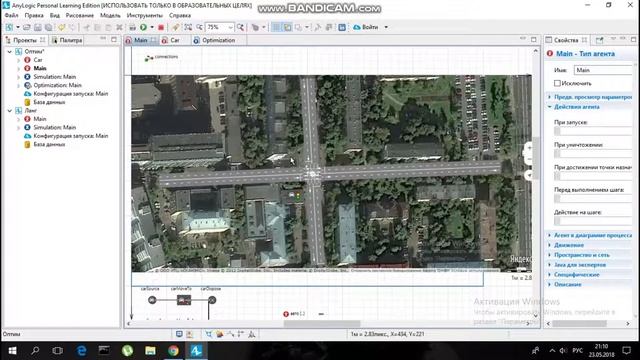Click the New model toolbar icon

click(x=9, y=27)
